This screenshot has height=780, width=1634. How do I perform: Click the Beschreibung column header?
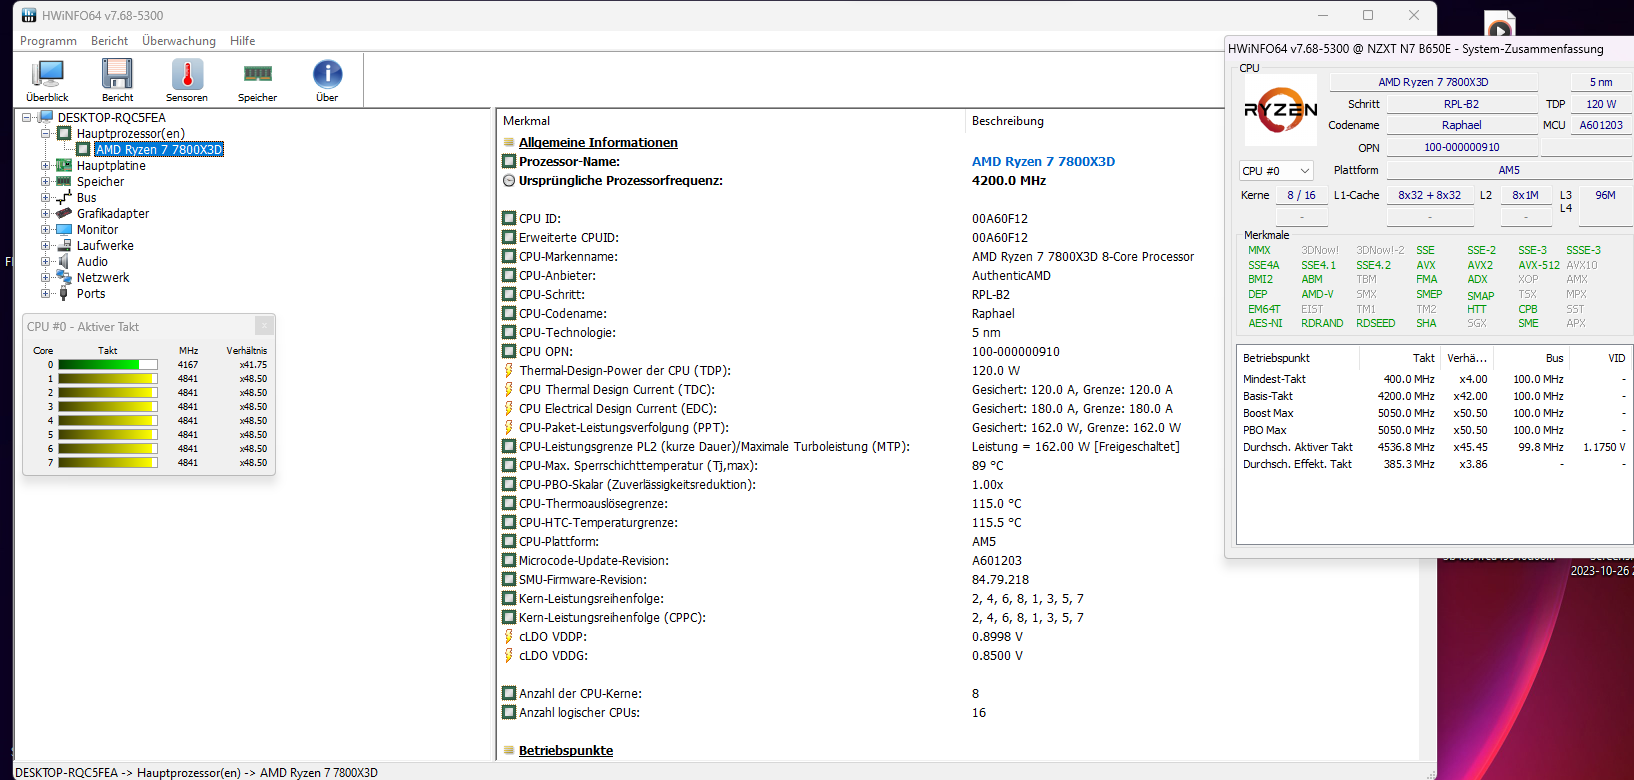tap(1008, 121)
